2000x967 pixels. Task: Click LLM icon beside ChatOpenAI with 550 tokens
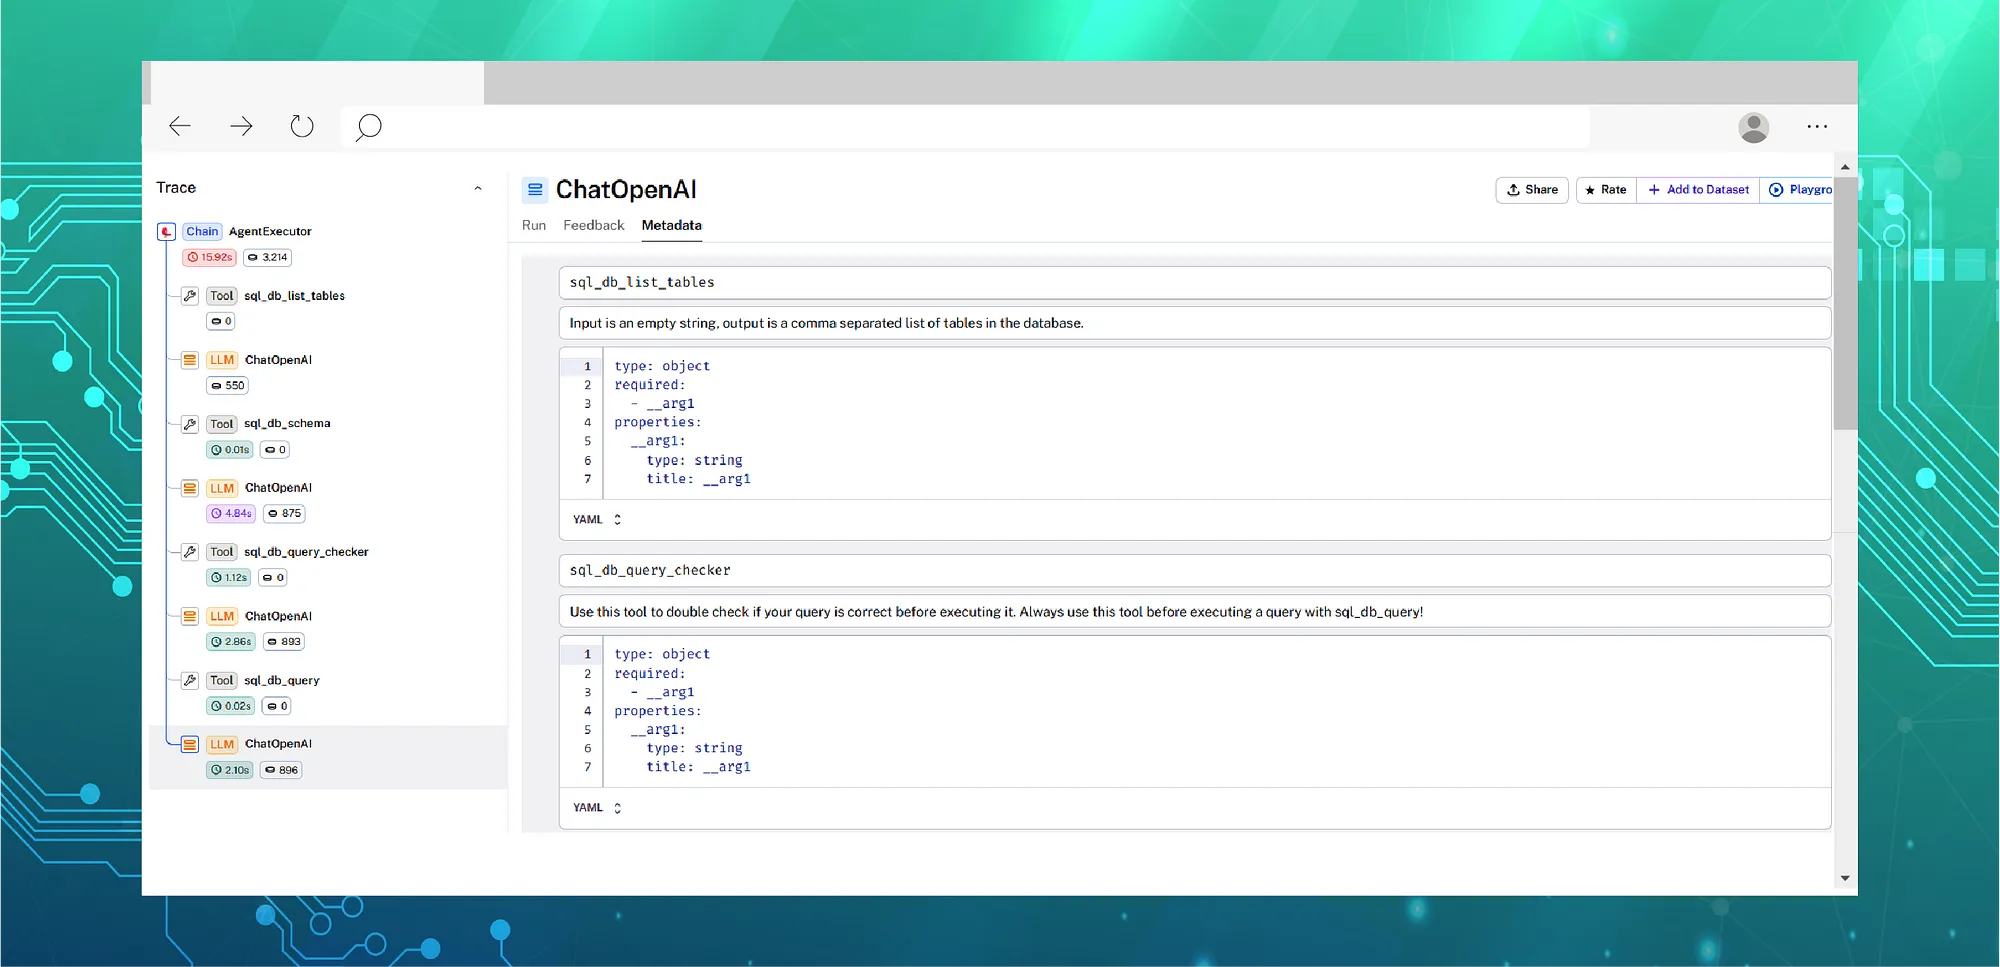pyautogui.click(x=190, y=360)
